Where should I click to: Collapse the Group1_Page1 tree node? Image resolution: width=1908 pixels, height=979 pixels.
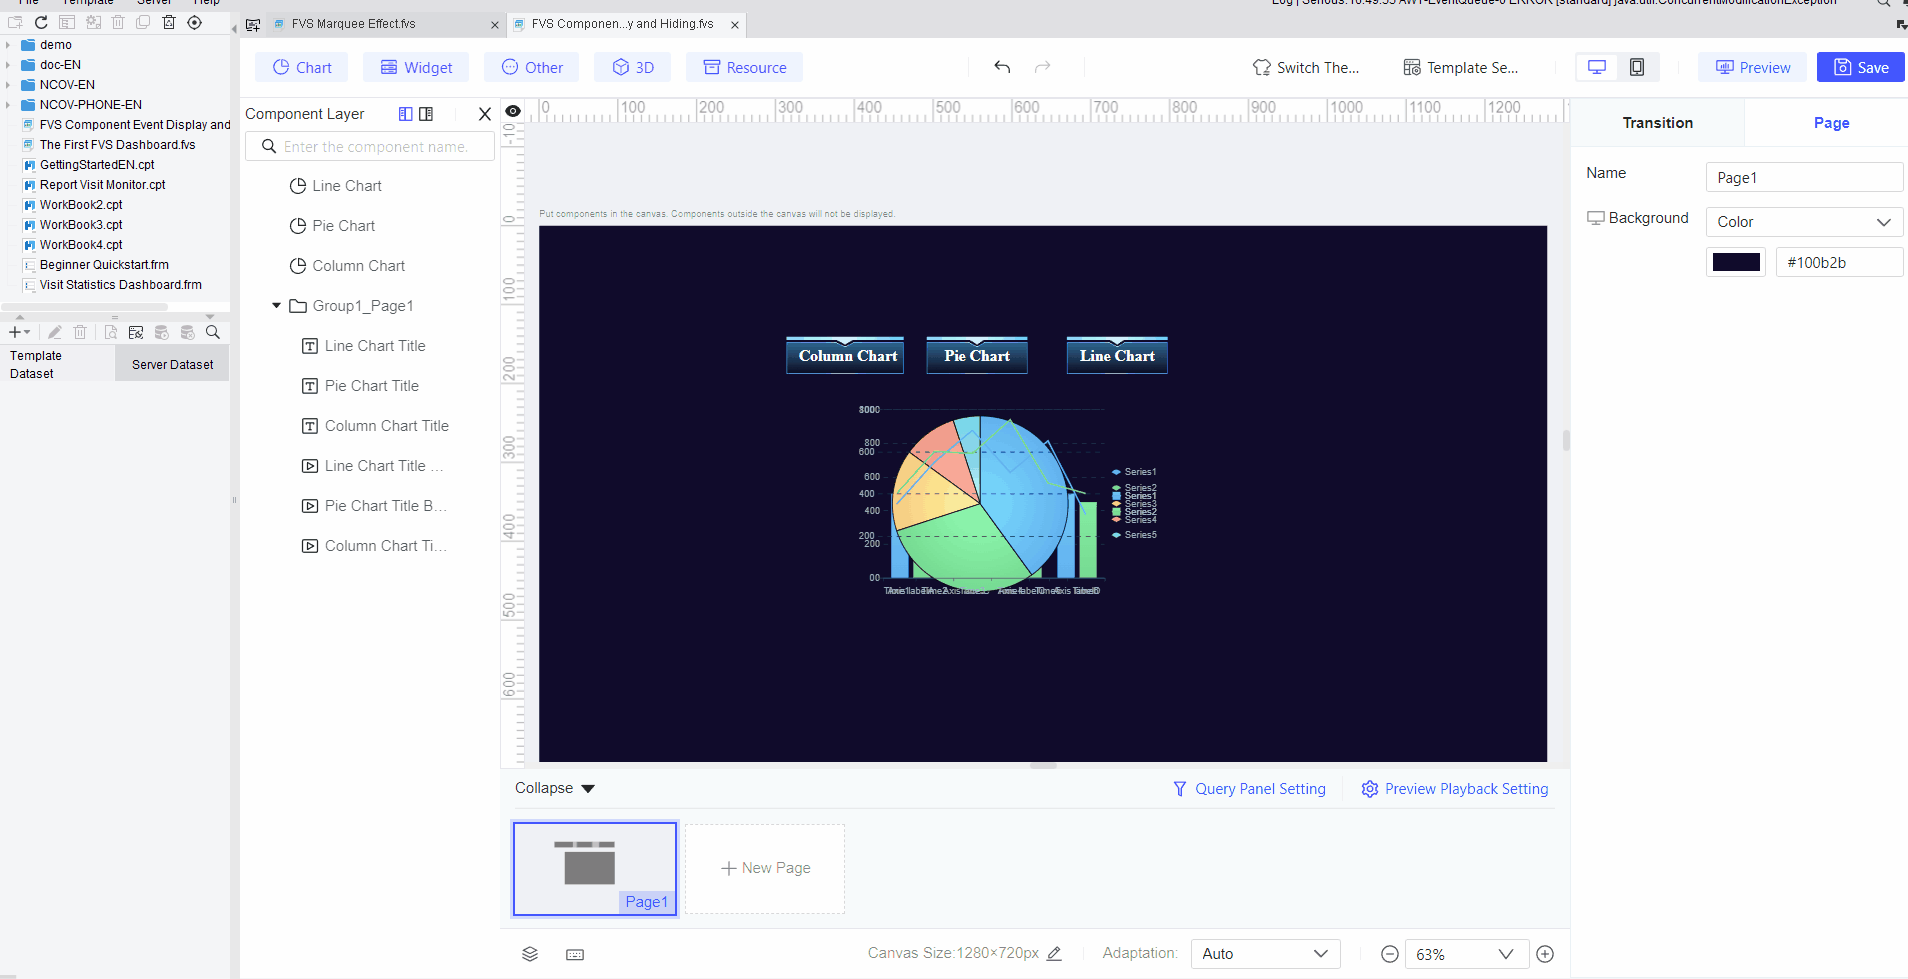point(276,306)
